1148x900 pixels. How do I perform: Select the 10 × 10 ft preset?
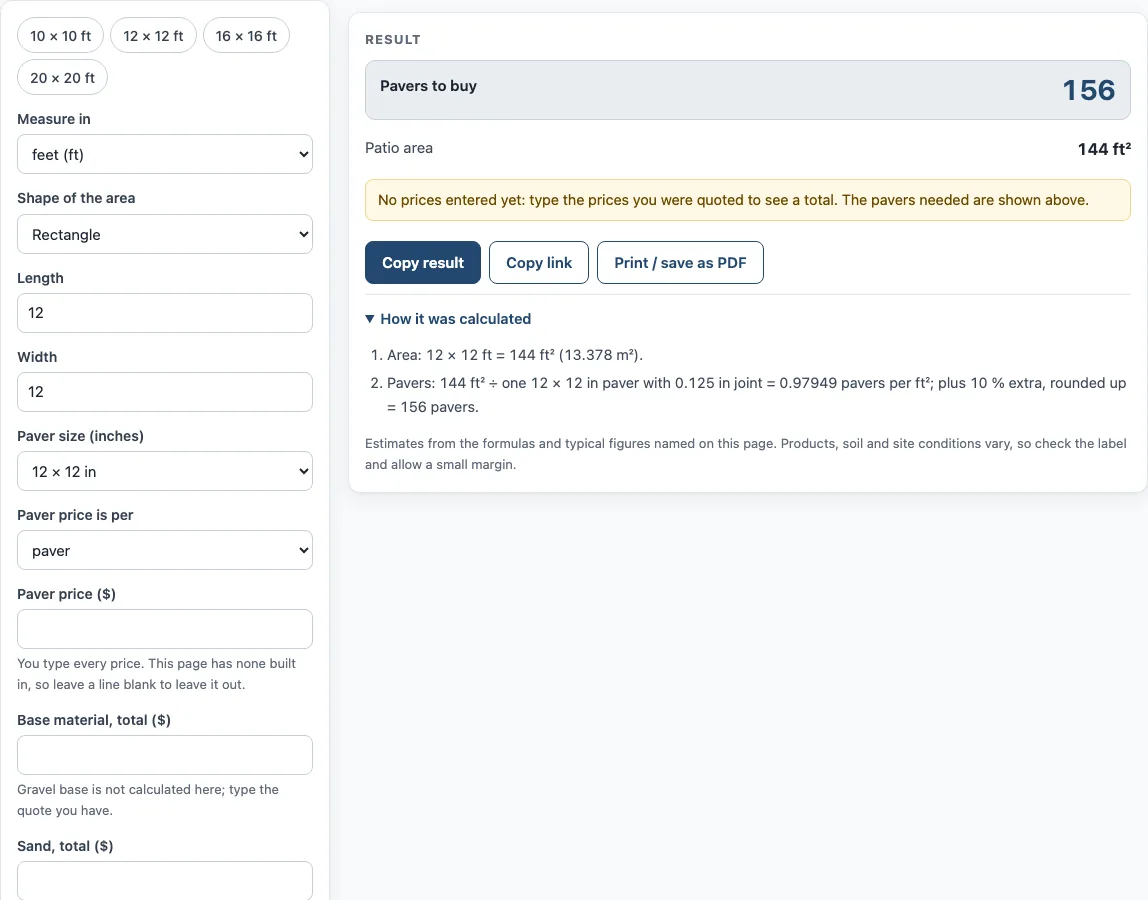[61, 36]
